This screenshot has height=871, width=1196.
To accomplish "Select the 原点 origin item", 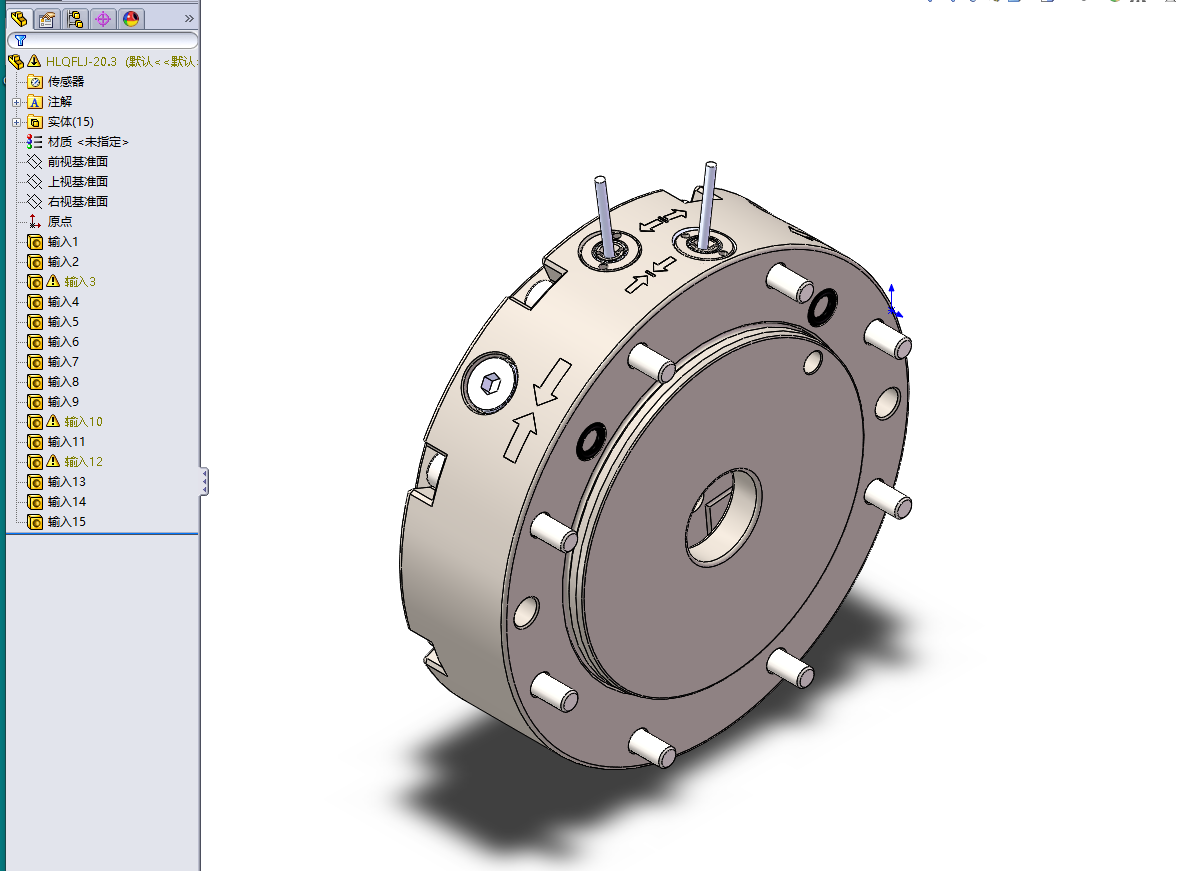I will [59, 221].
